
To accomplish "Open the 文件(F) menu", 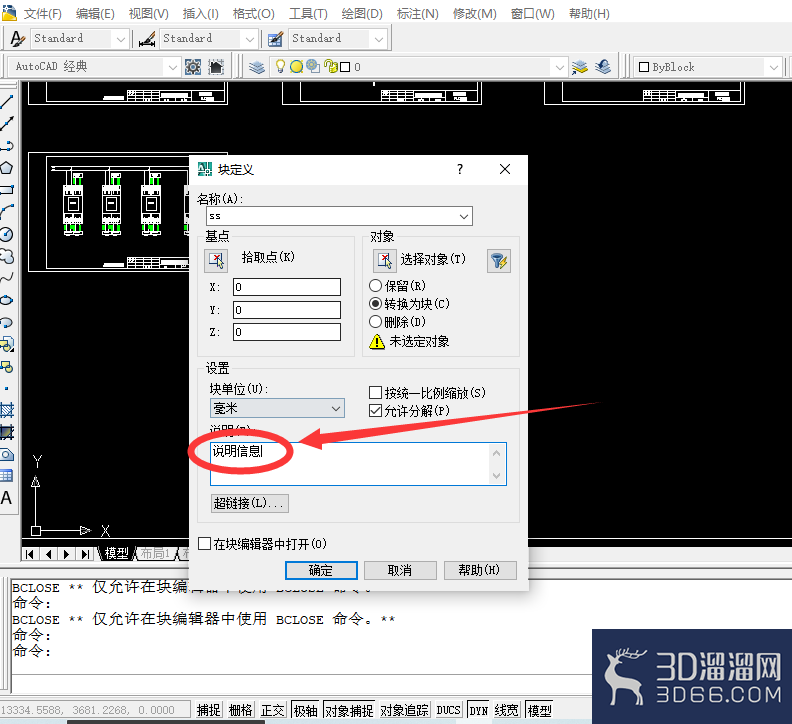I will pyautogui.click(x=42, y=14).
